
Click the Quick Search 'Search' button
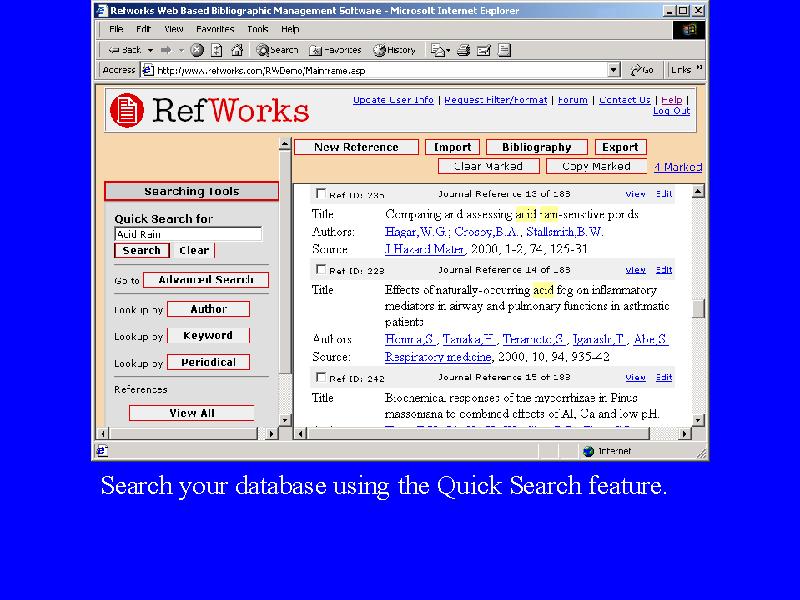(x=142, y=251)
